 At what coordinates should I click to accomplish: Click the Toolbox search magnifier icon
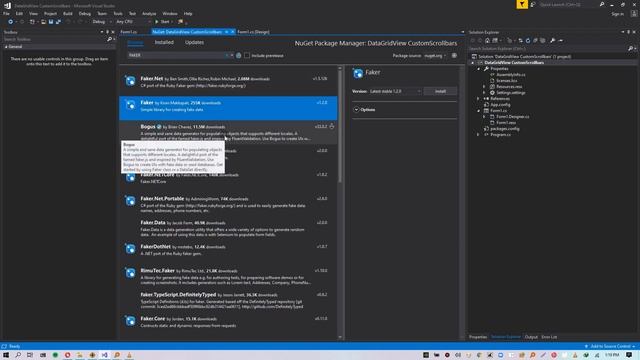tap(109, 39)
